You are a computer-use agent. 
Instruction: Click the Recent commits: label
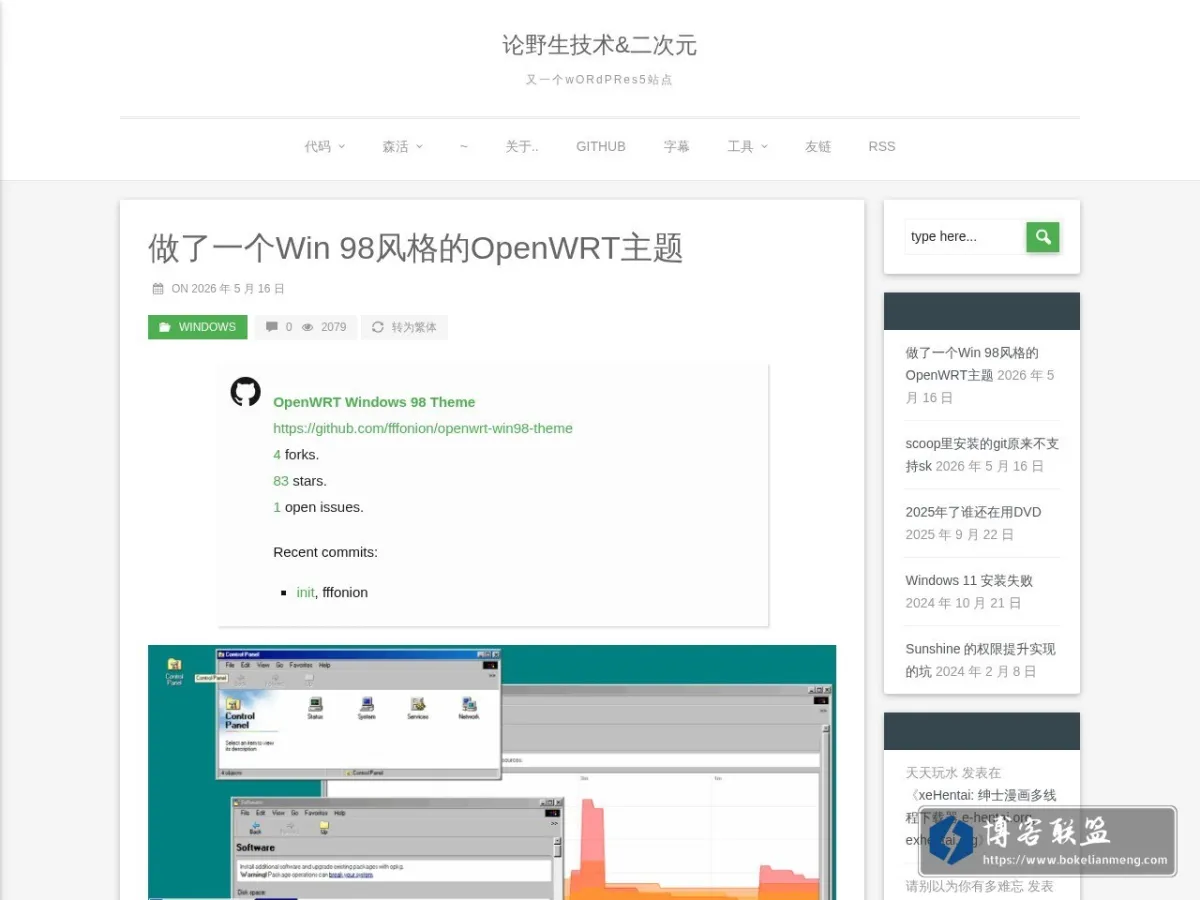coord(325,552)
